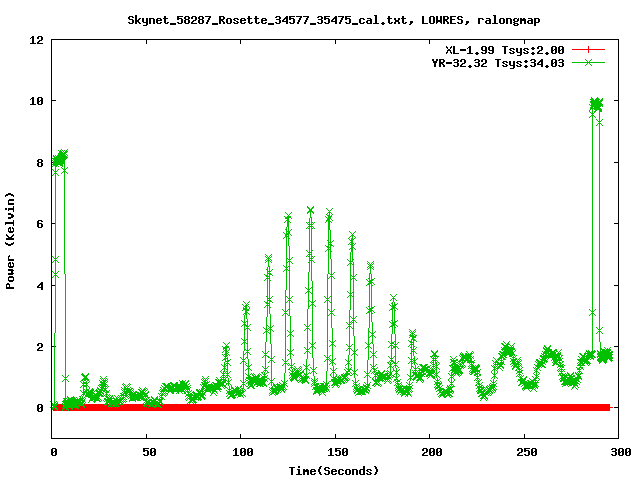Click the tallest green peak near 10 Kelvin
Image resolution: width=640 pixels, height=480 pixels.
click(x=596, y=104)
